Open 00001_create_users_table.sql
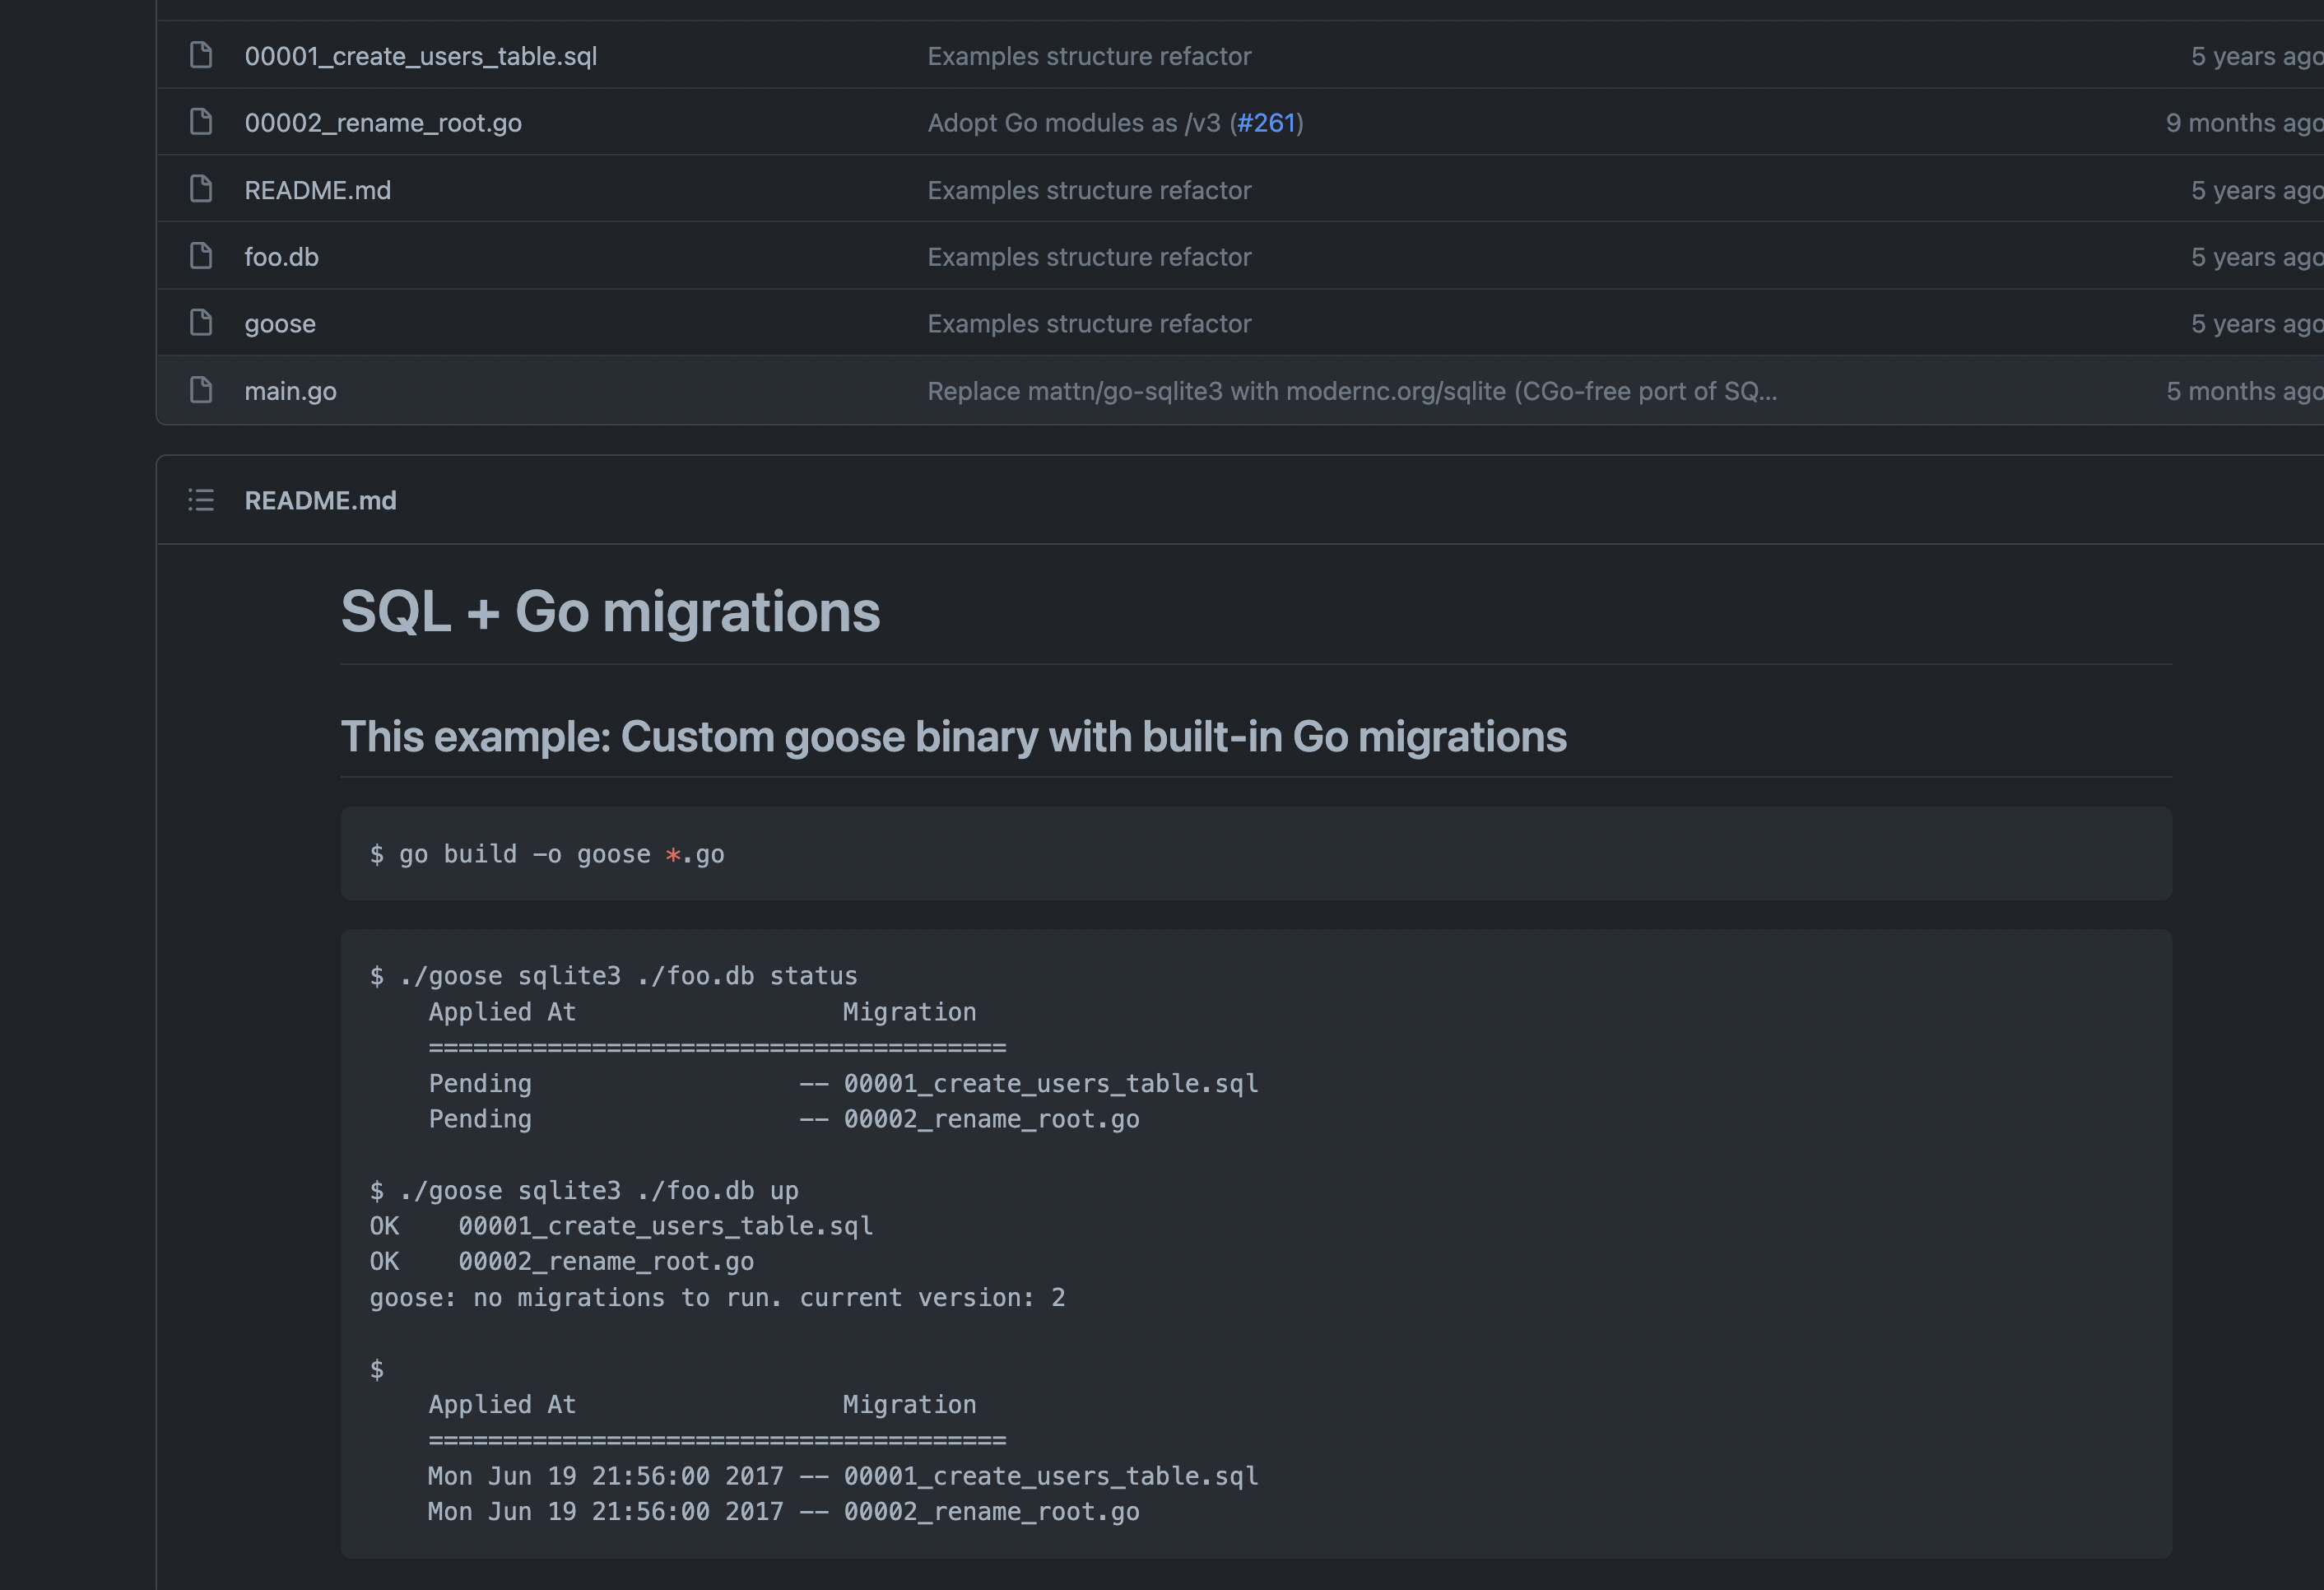Viewport: 2324px width, 1590px height. pos(422,55)
